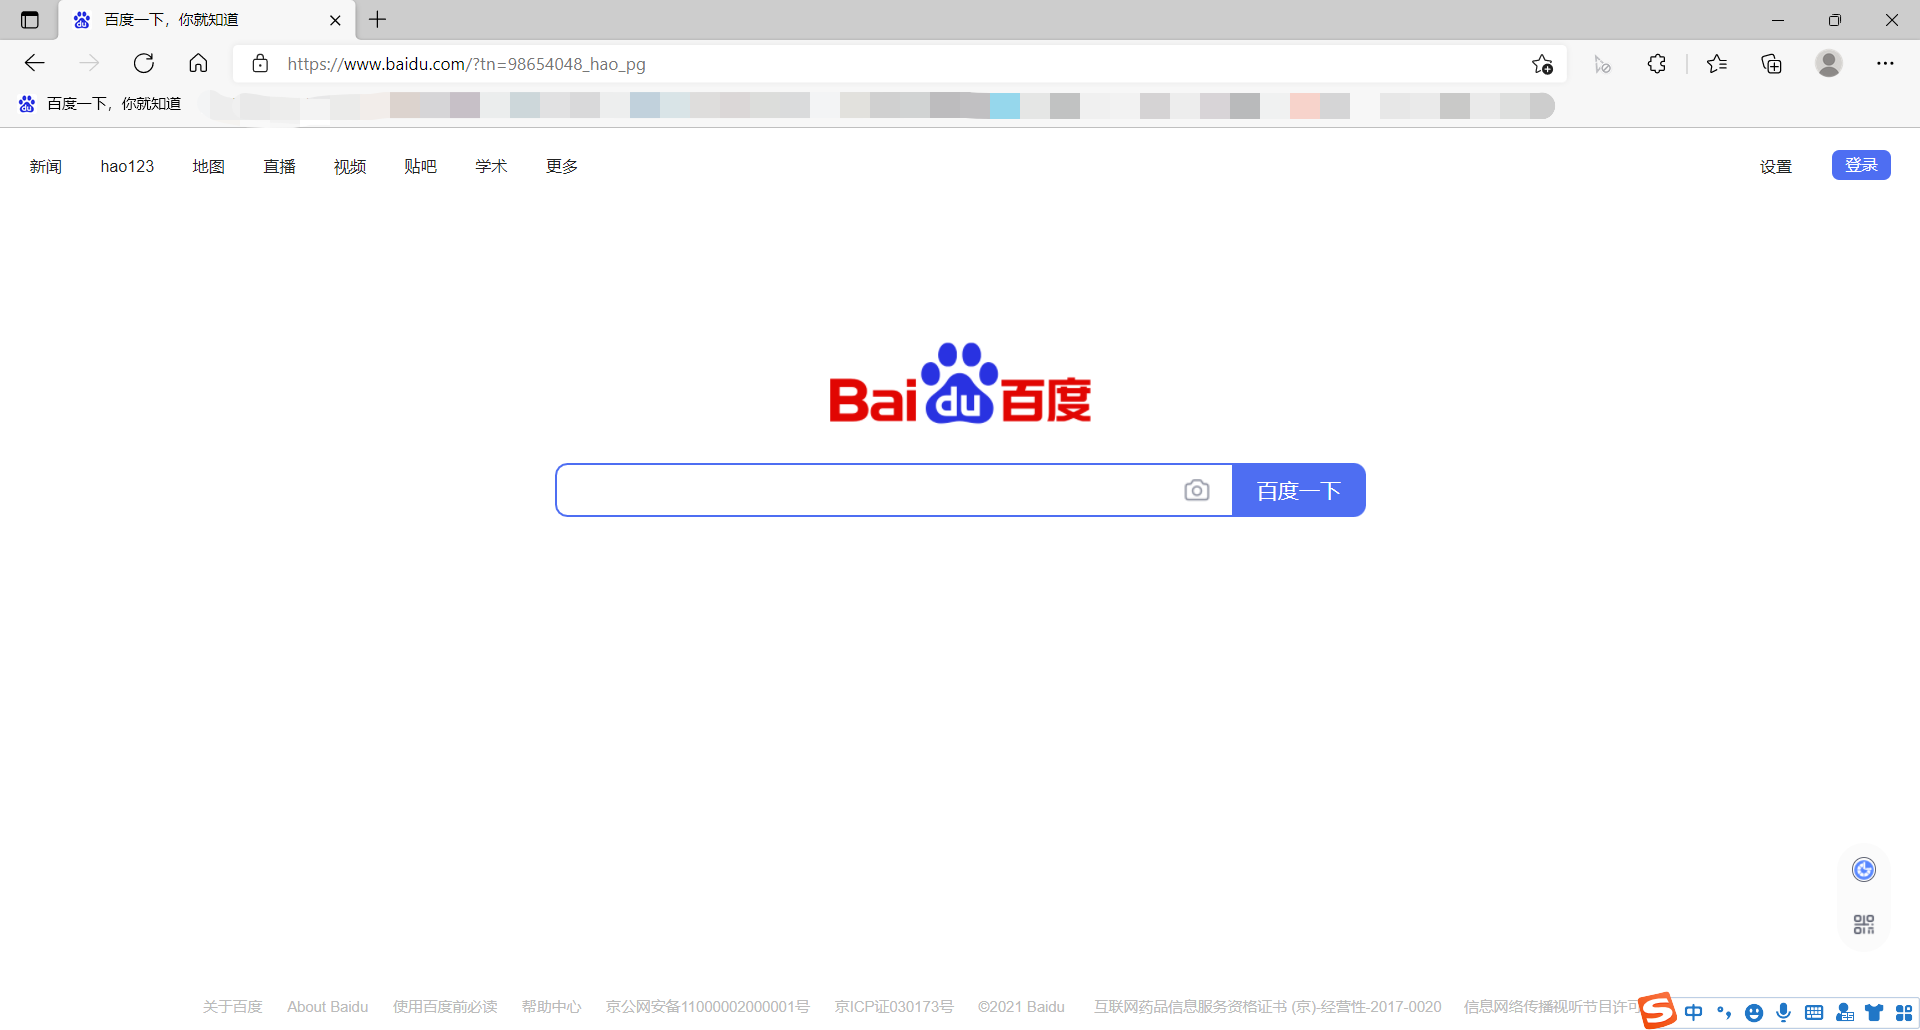Change Sogou input skin via shirt icon
This screenshot has height=1030, width=1920.
pyautogui.click(x=1872, y=1012)
